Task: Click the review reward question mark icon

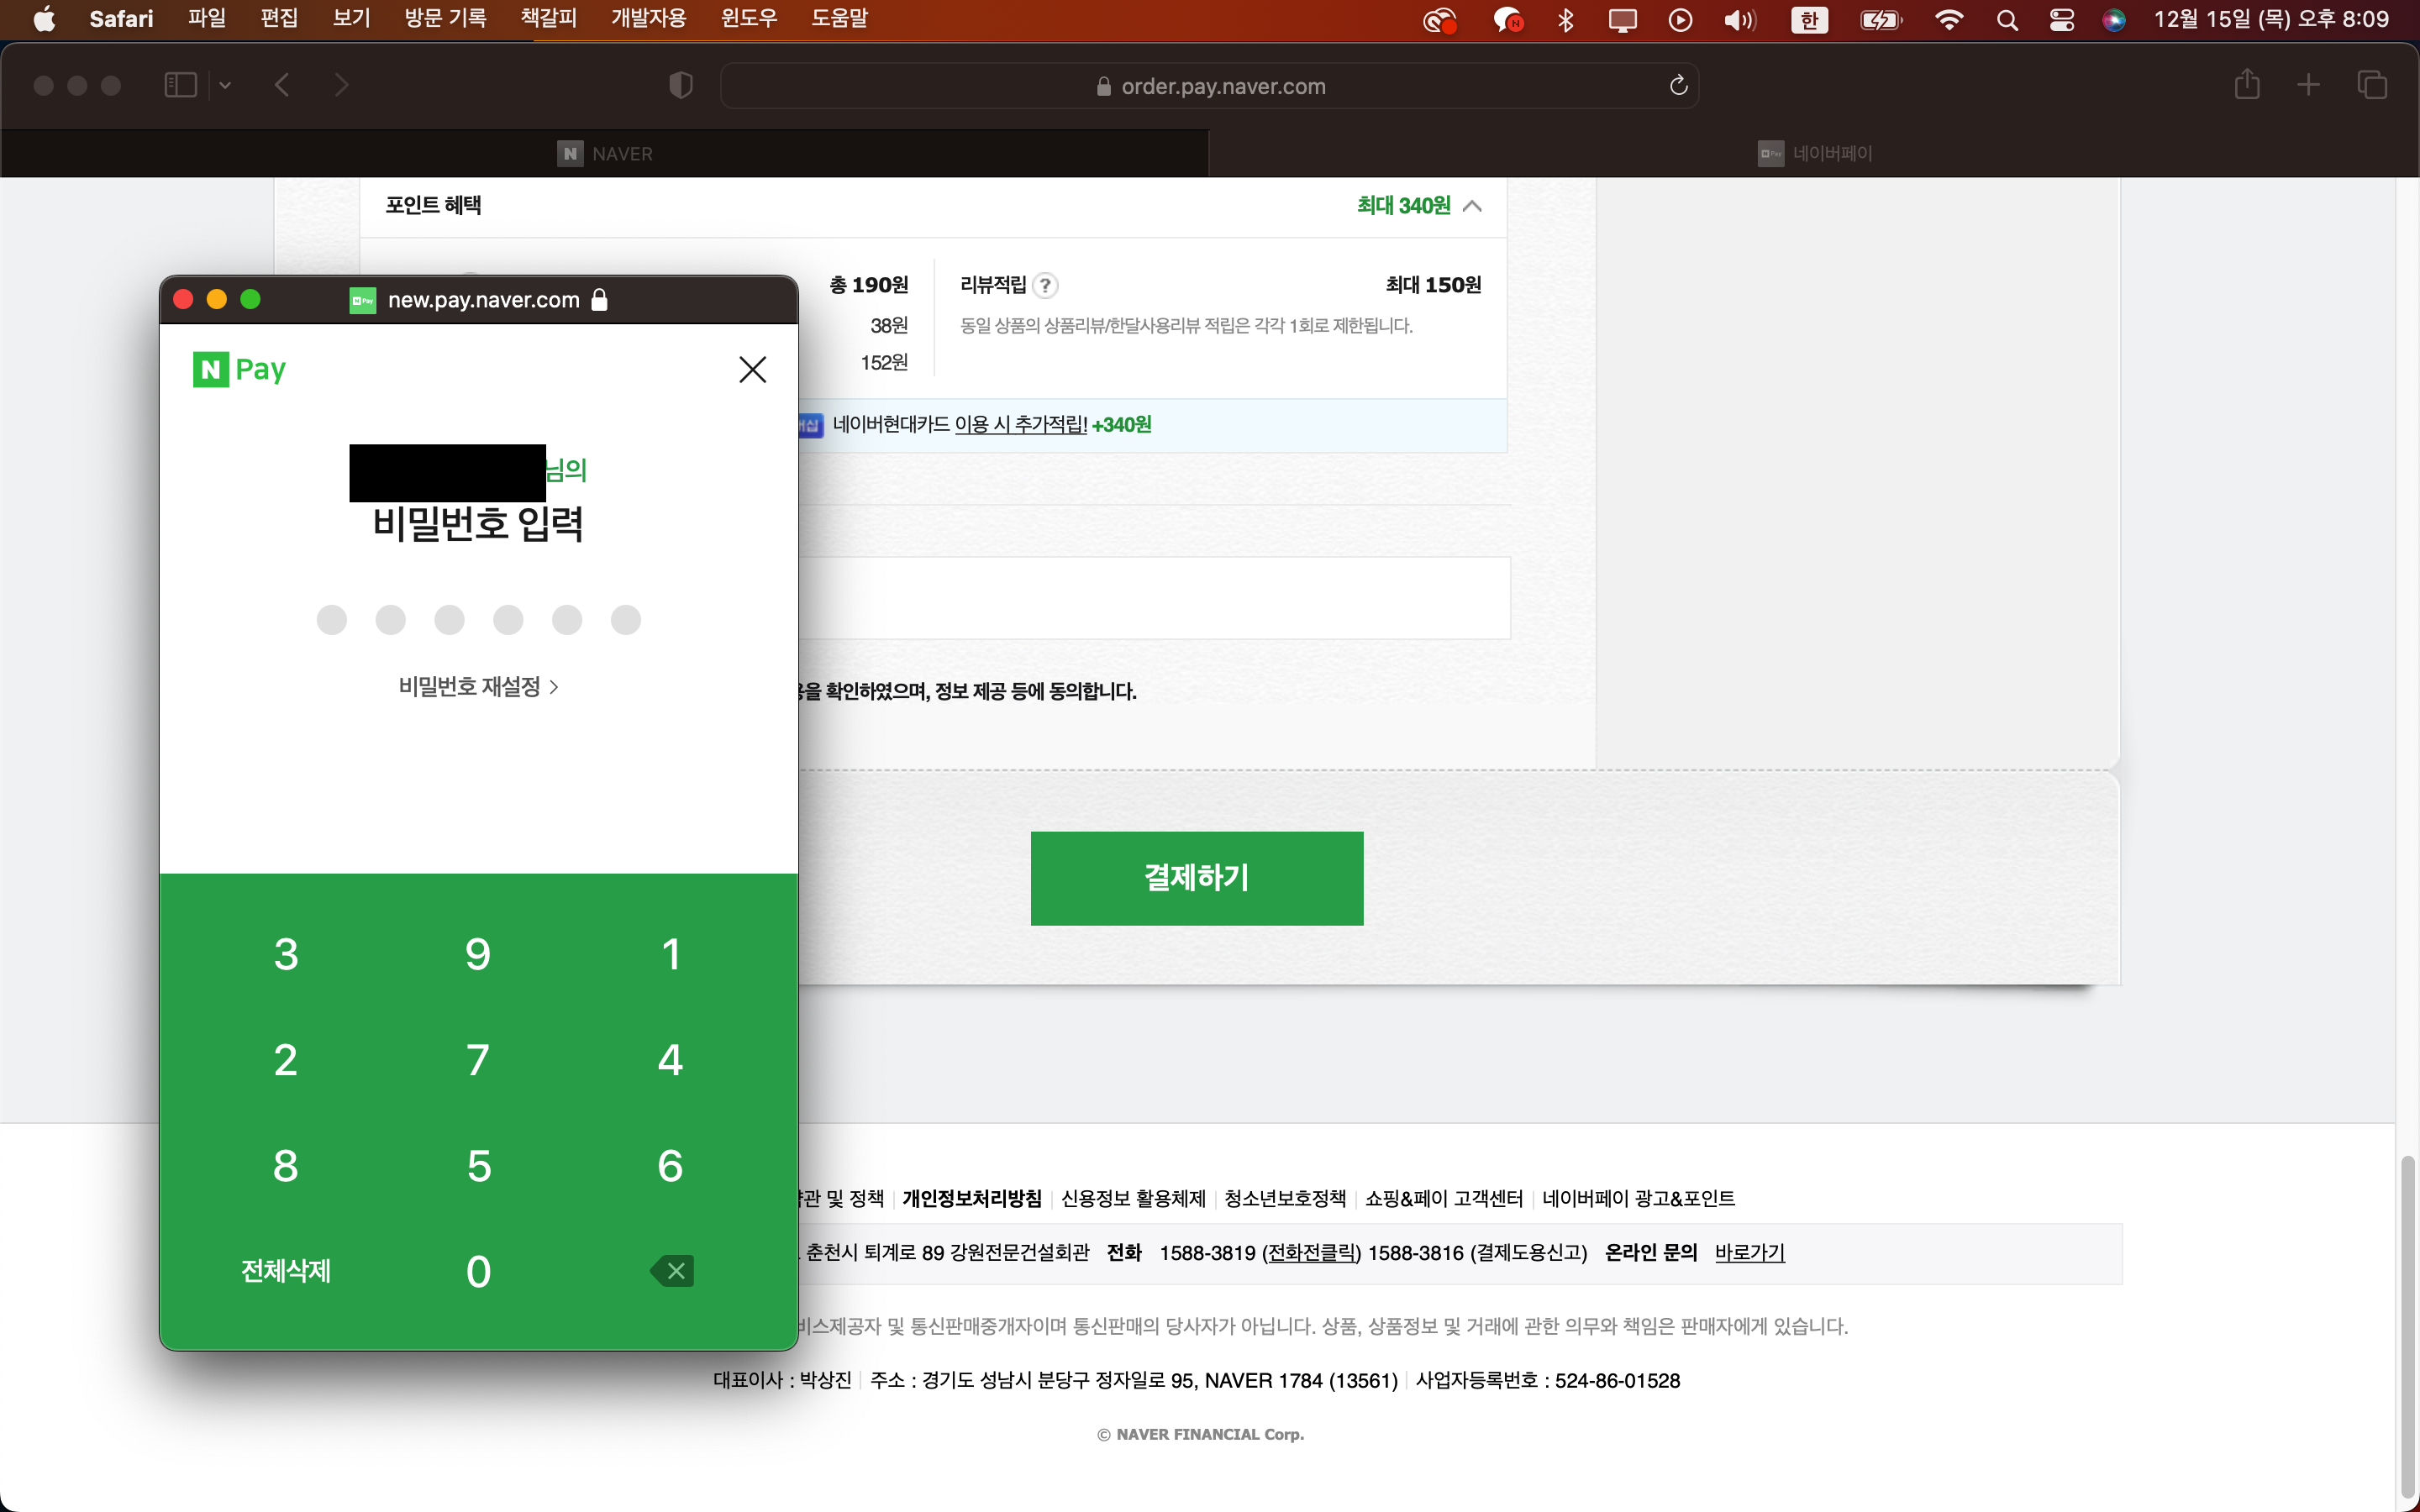Action: point(1045,286)
